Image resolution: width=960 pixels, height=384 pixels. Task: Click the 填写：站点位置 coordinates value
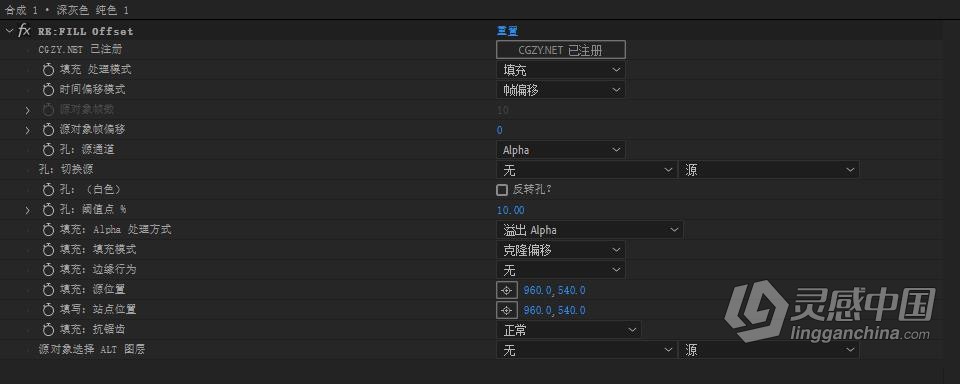tap(555, 311)
